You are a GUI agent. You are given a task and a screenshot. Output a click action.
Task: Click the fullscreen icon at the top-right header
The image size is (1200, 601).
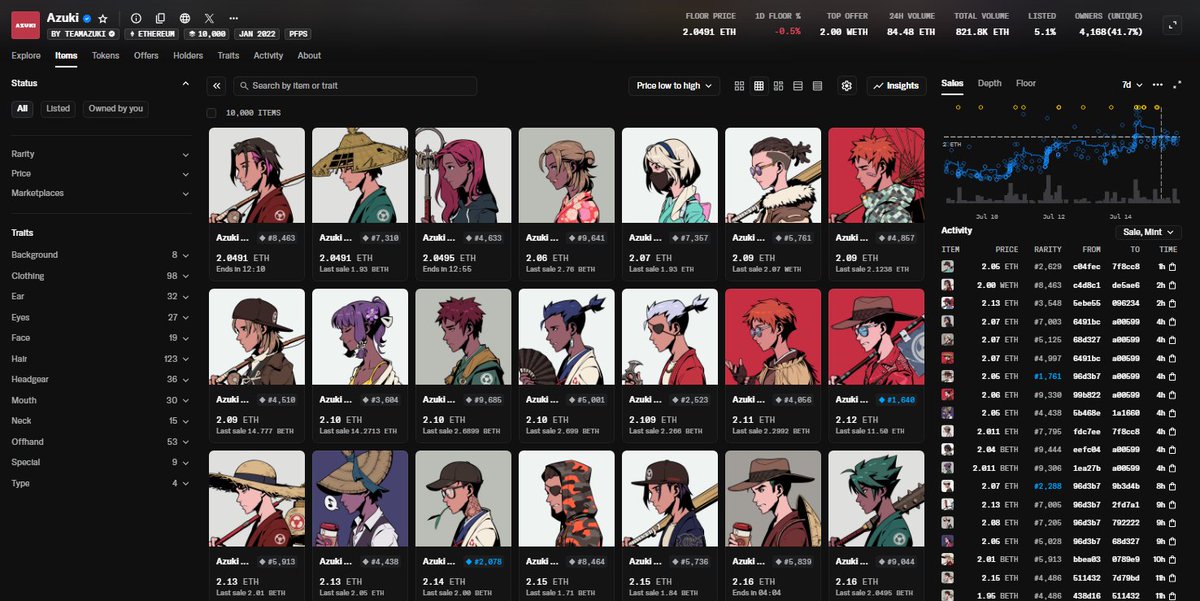coord(1172,25)
